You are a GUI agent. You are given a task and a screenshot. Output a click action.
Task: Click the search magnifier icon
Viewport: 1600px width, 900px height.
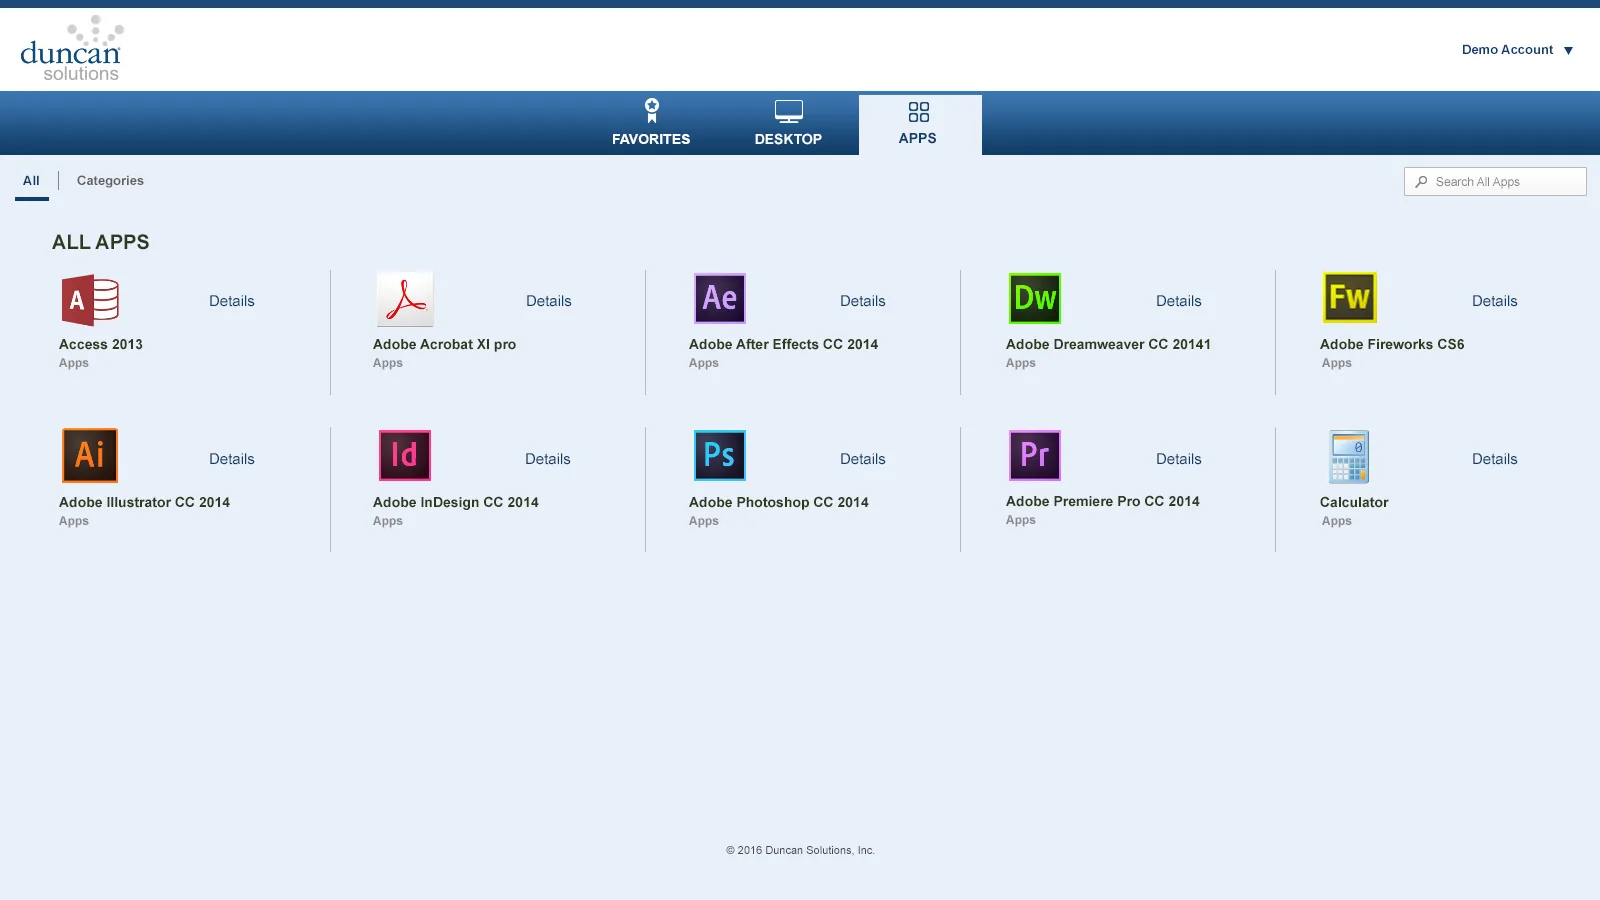(x=1421, y=182)
